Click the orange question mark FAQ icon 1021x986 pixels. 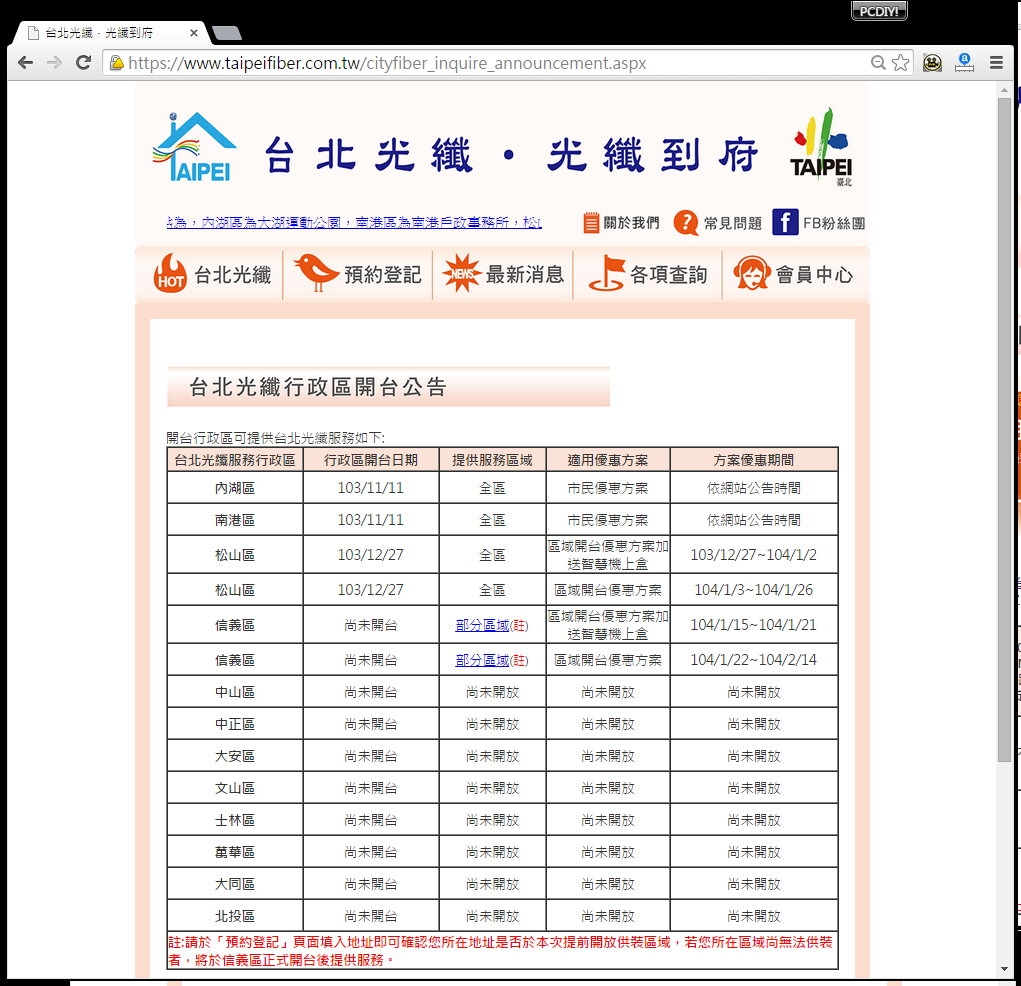pyautogui.click(x=686, y=223)
